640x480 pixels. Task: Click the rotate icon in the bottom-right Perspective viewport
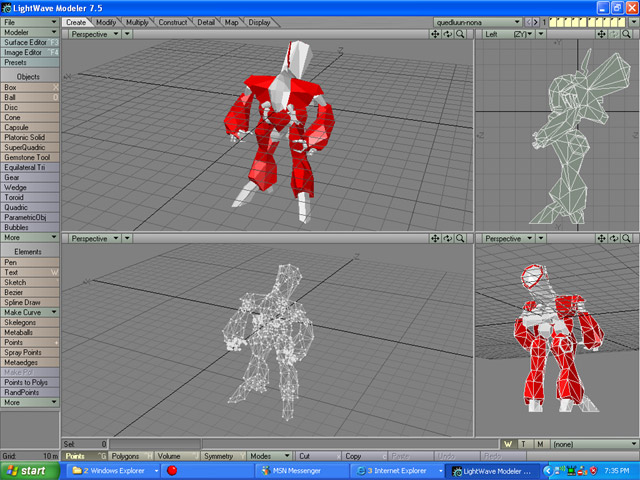point(614,238)
